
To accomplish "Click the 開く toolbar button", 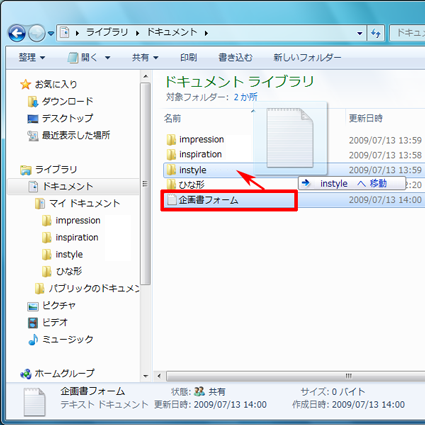I will coord(83,58).
